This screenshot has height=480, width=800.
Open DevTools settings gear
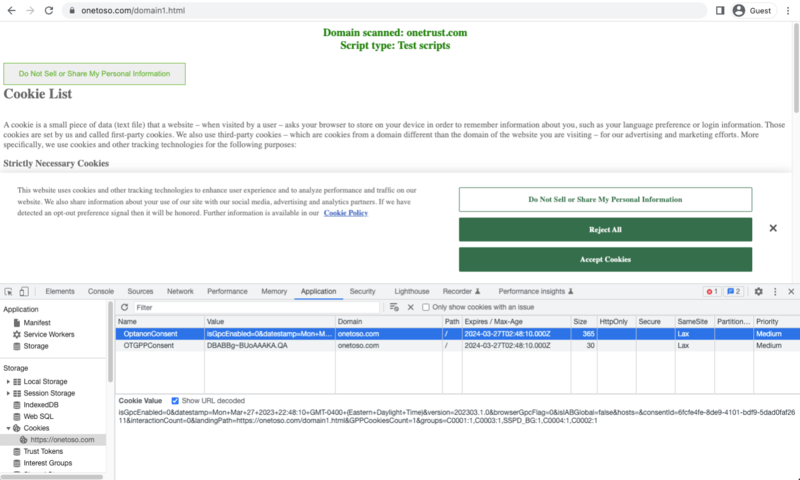[x=758, y=291]
